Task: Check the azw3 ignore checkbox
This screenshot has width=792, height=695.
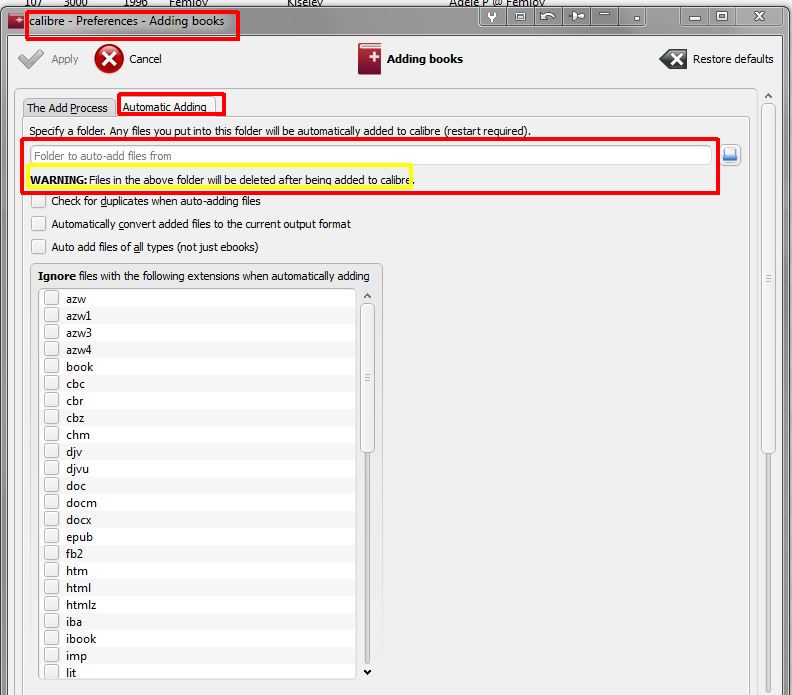Action: point(52,332)
